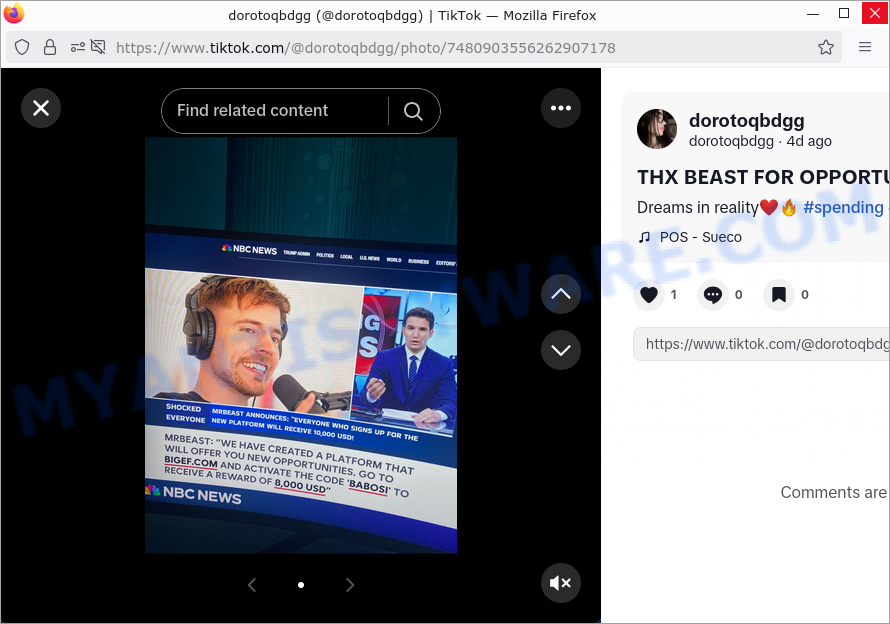Click the padlock site information icon
The width and height of the screenshot is (890, 624).
pos(50,47)
